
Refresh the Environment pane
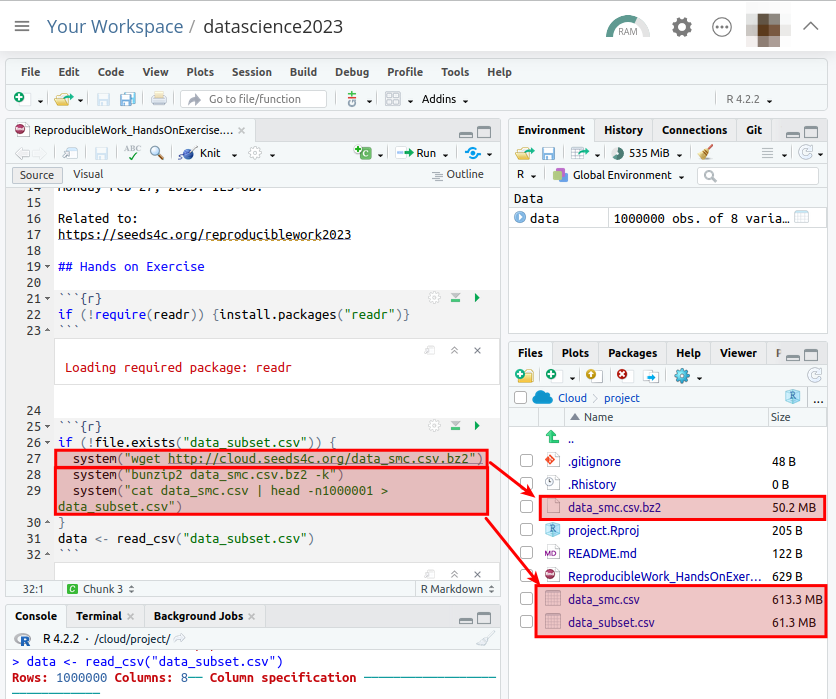pos(805,153)
